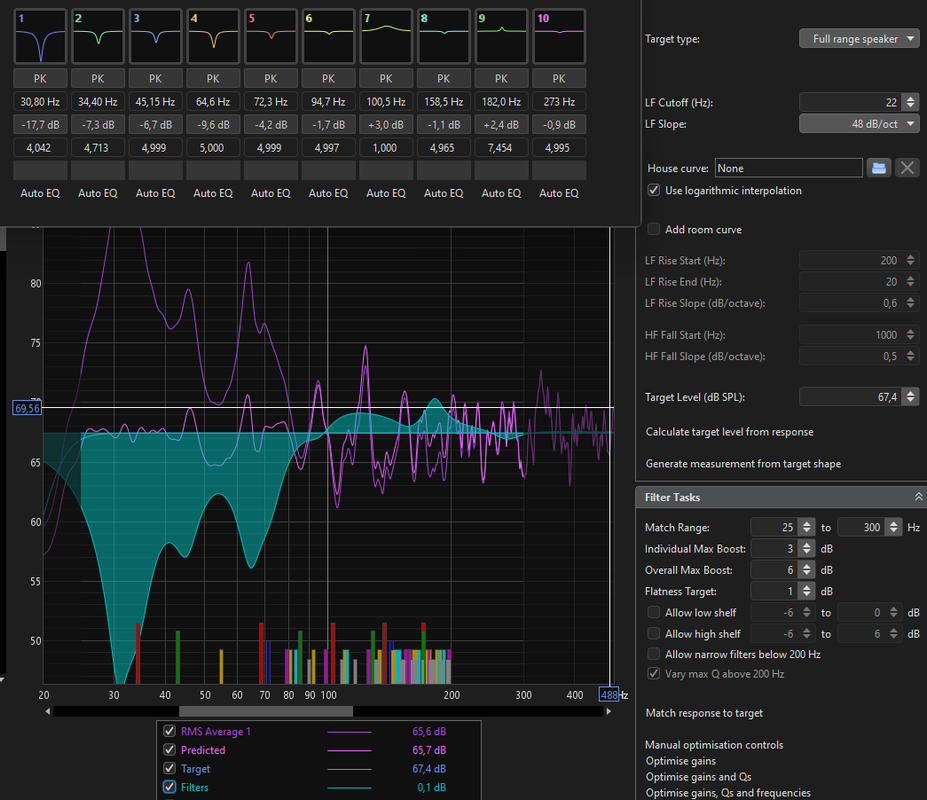Enable Allow narrow filters below 200 Hz
The width and height of the screenshot is (927, 800).
[654, 654]
